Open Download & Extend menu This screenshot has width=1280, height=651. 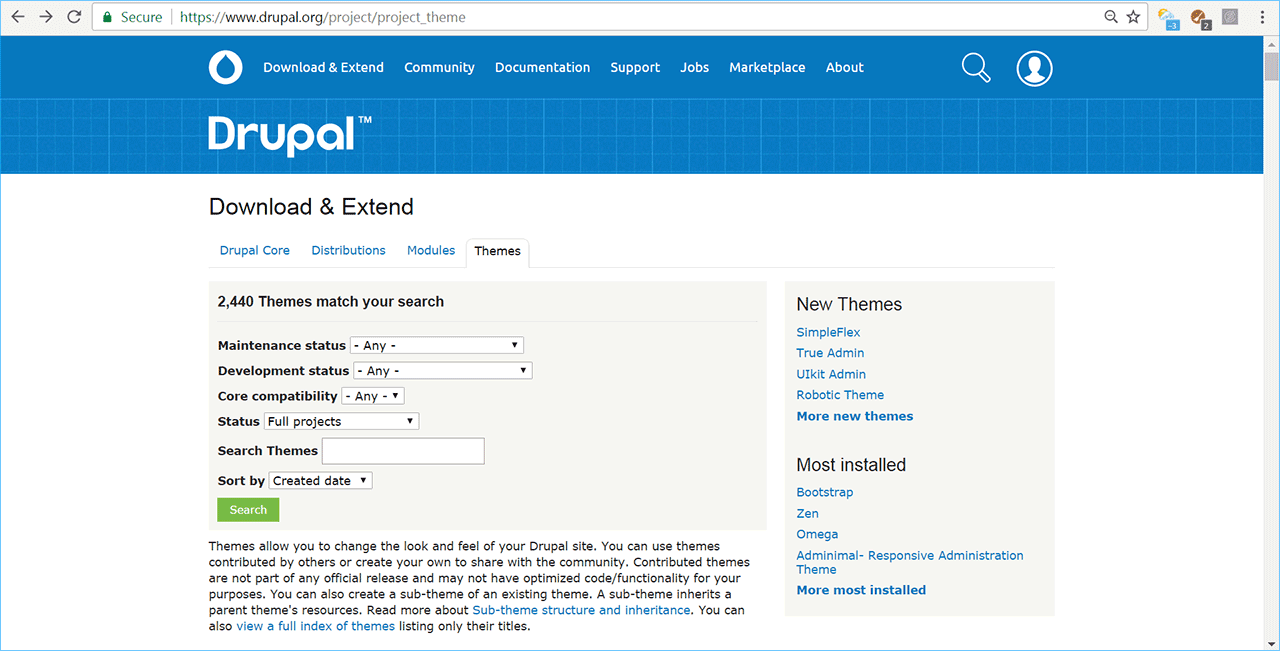[323, 67]
